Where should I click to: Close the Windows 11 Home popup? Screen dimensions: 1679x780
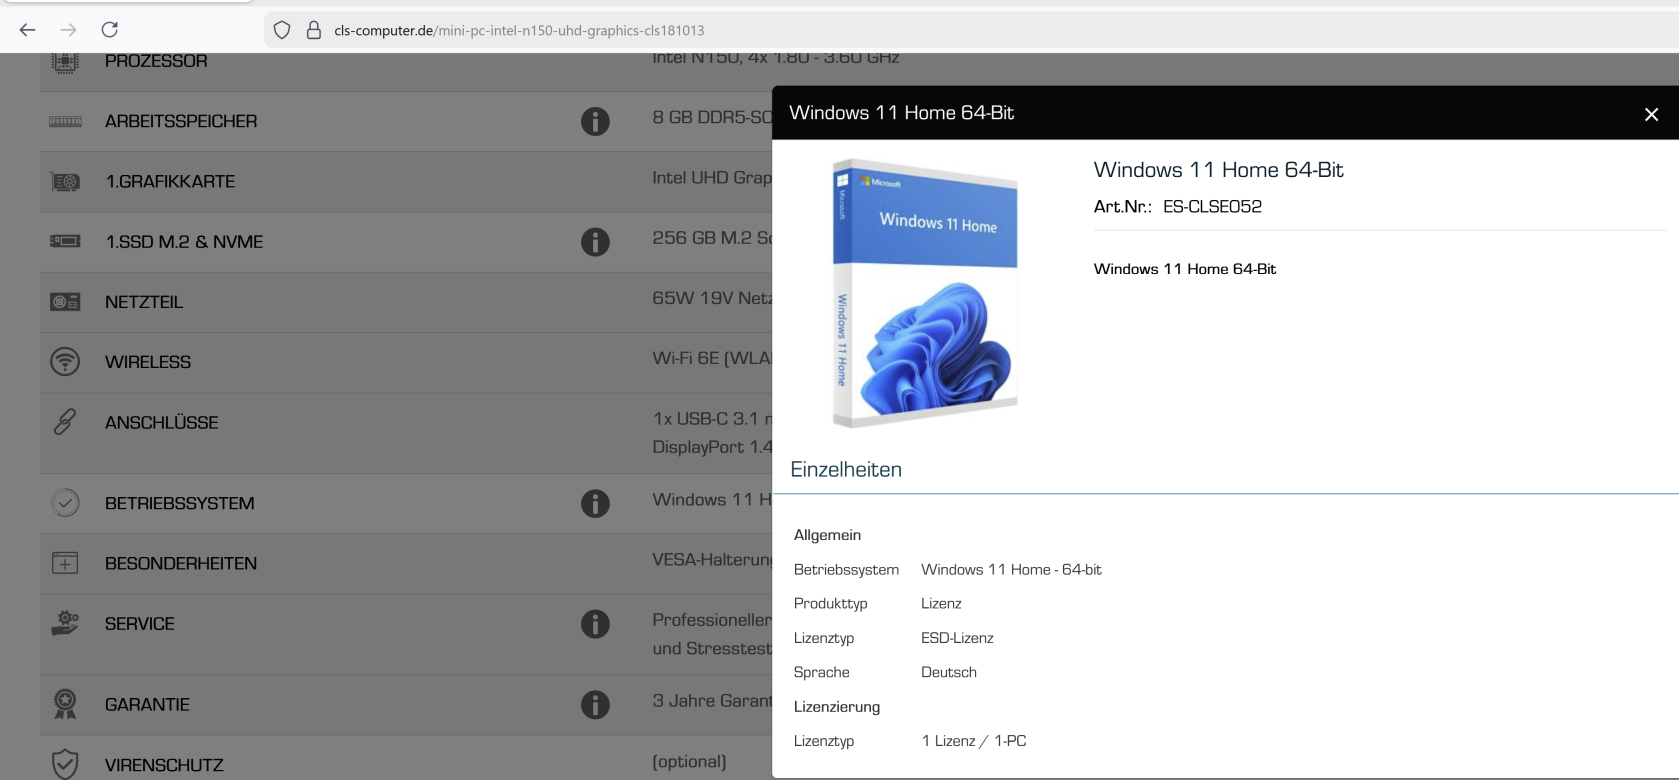(x=1651, y=114)
